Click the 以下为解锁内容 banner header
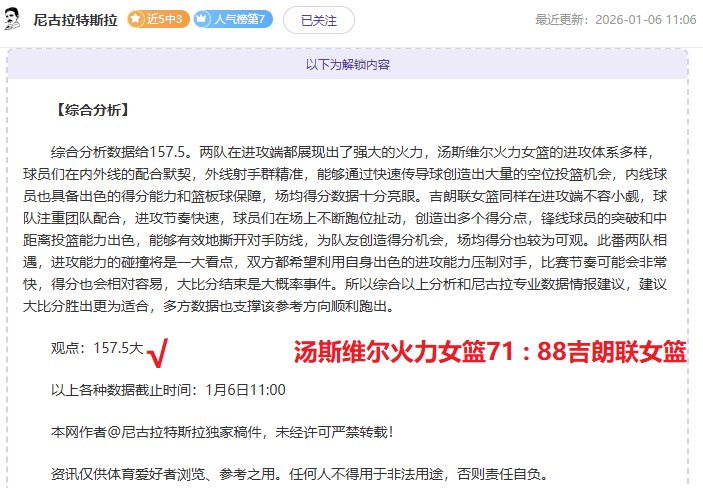This screenshot has height=488, width=703. tap(347, 64)
